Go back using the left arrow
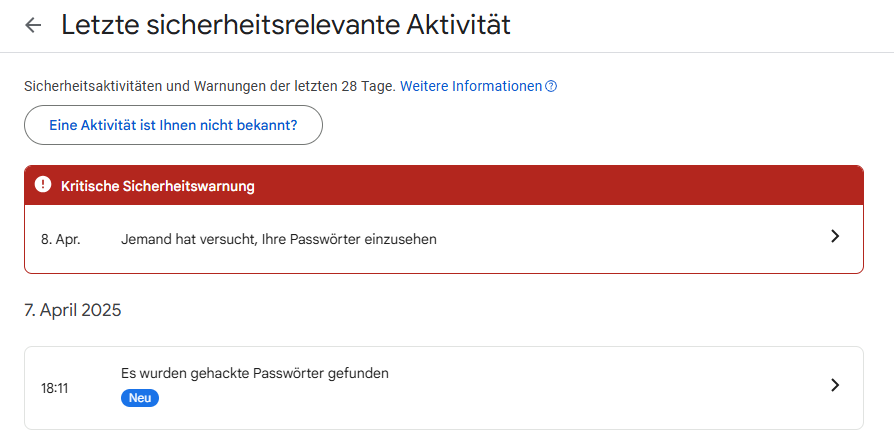The width and height of the screenshot is (894, 444). (x=34, y=26)
